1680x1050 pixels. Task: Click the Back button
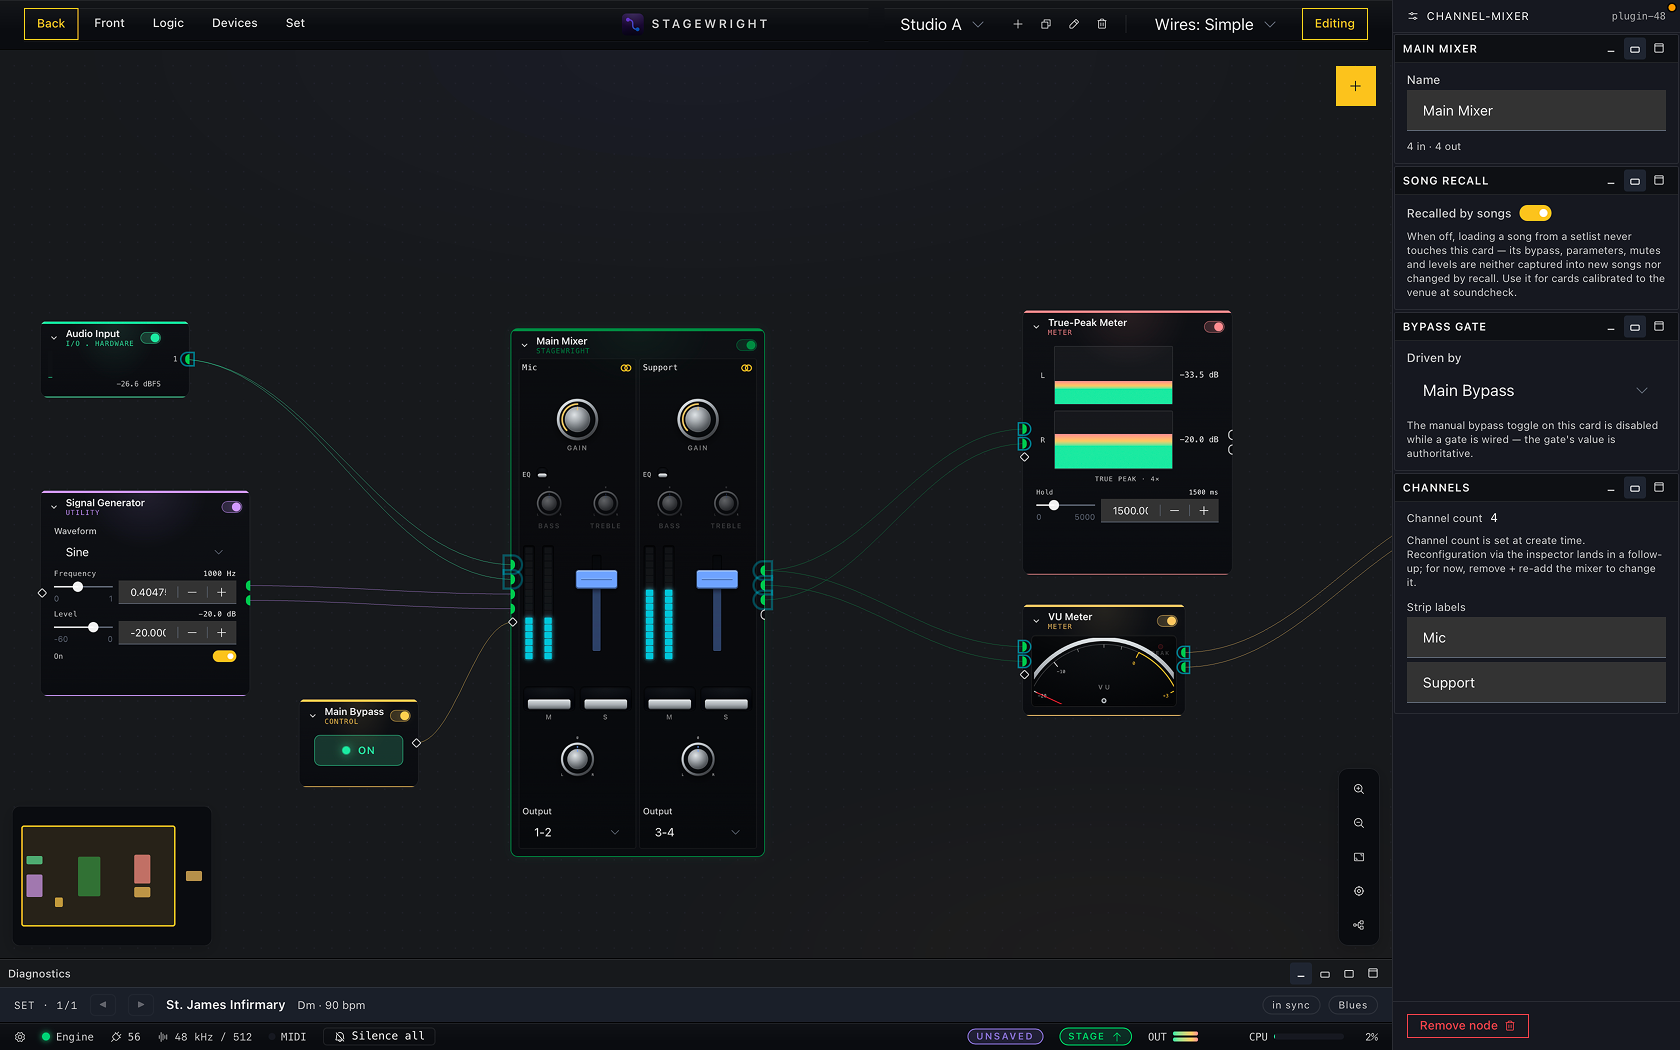coord(51,24)
